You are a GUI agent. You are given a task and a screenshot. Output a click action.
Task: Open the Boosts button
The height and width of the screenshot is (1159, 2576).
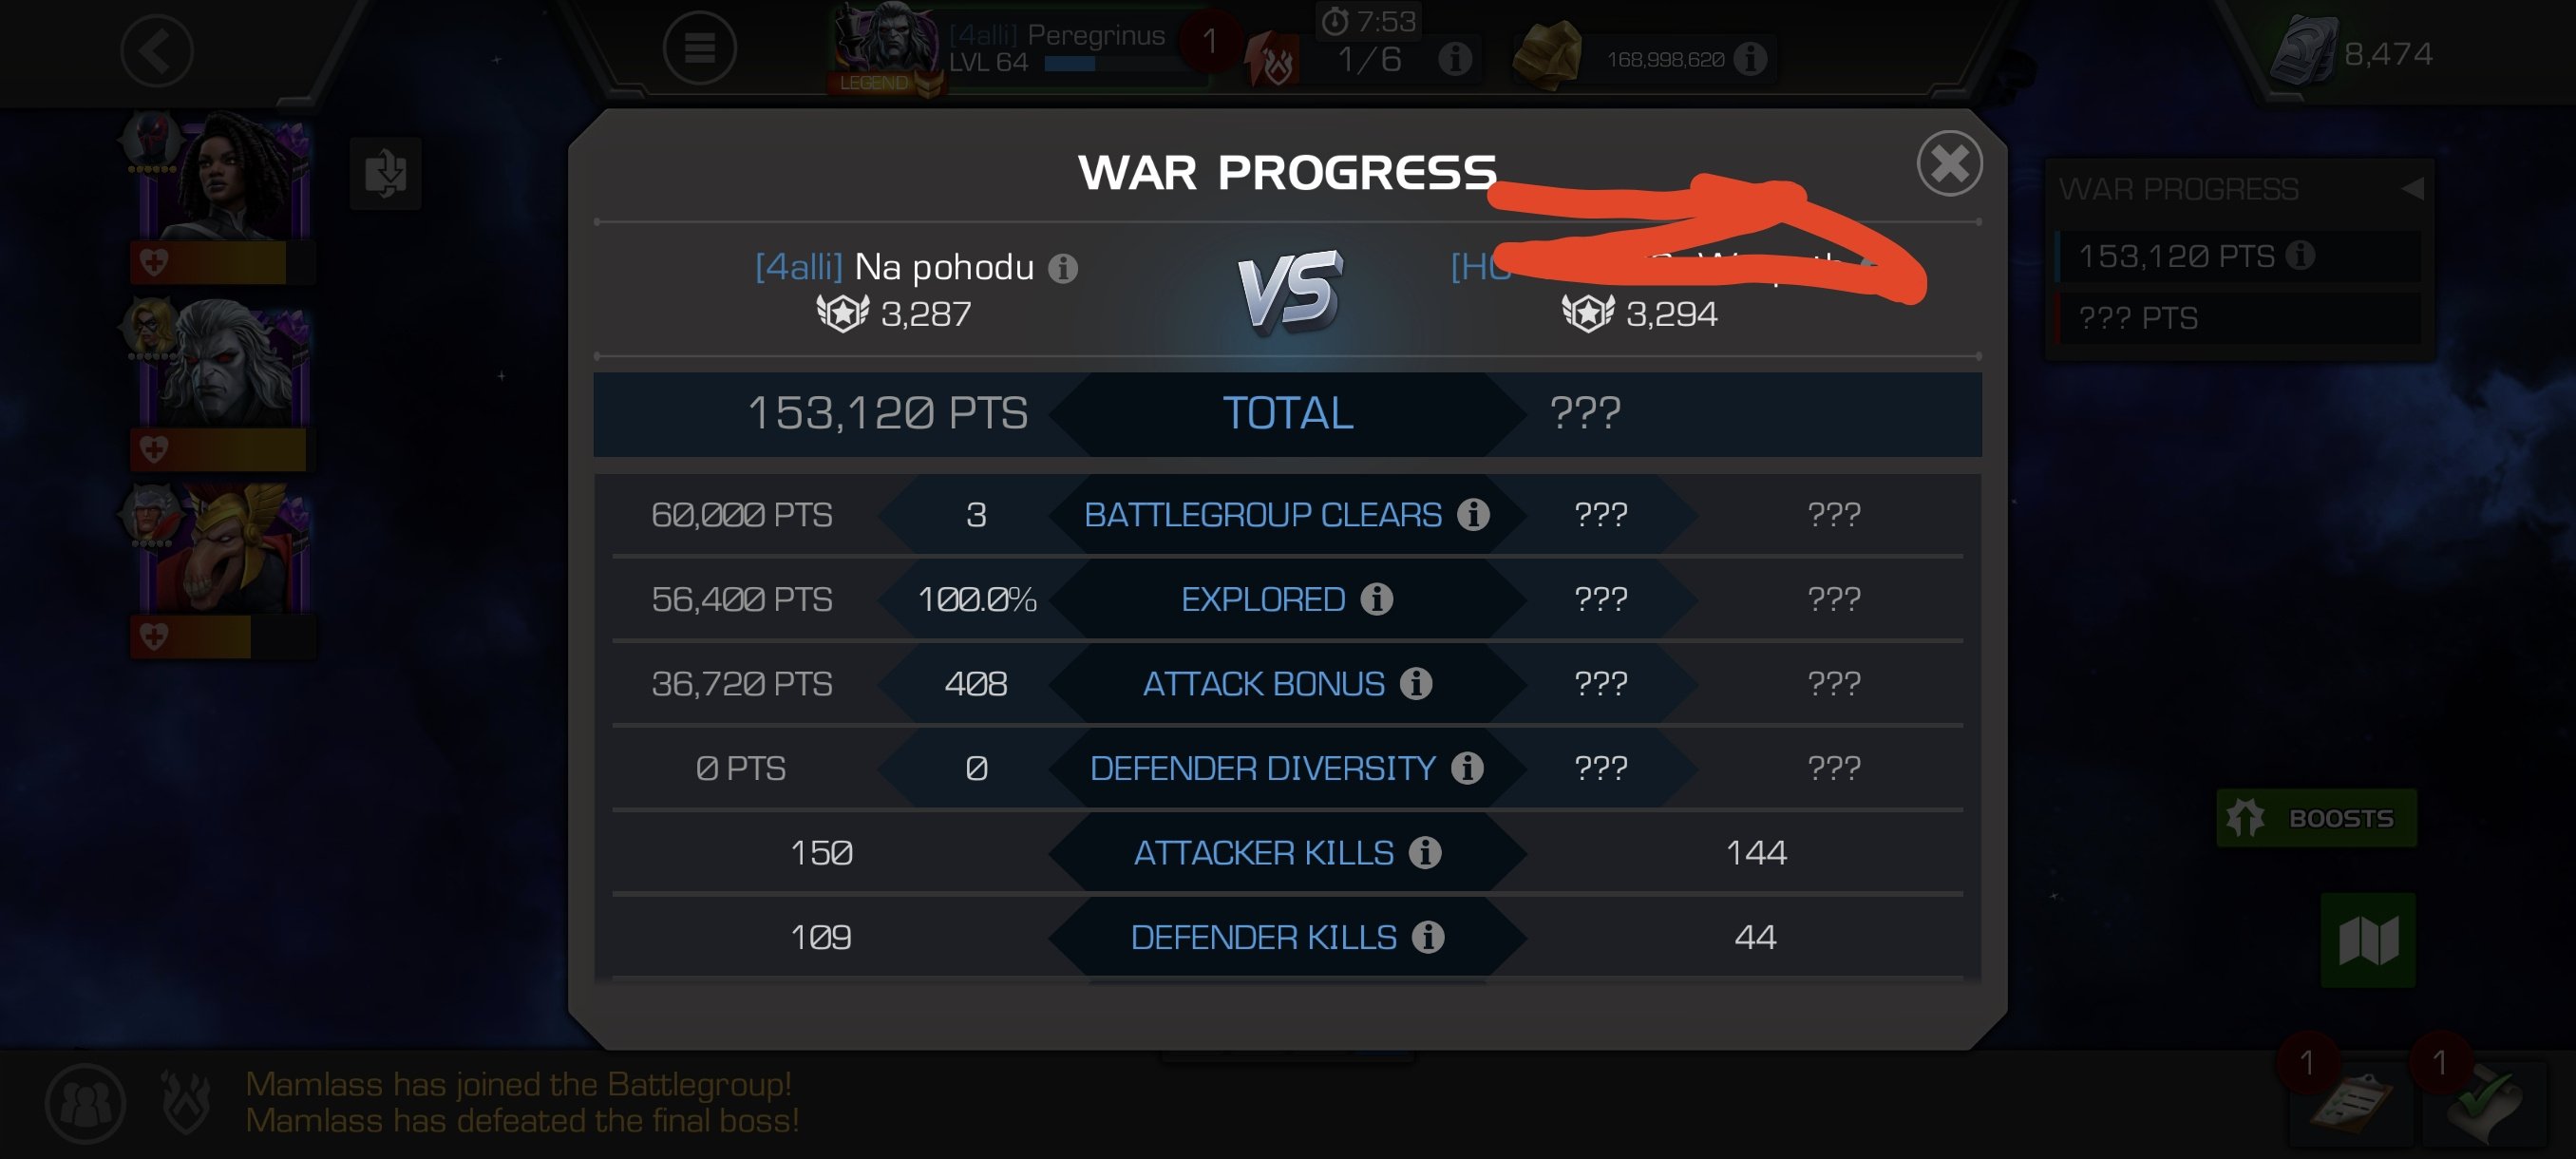2316,818
